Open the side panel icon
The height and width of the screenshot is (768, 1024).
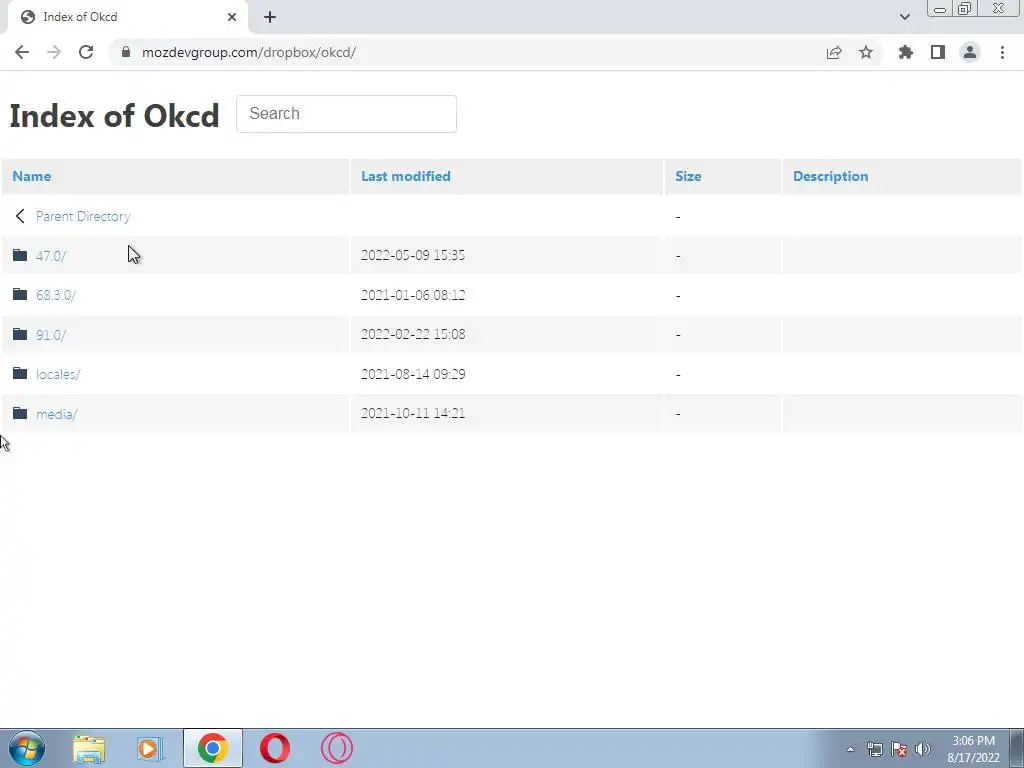[938, 52]
